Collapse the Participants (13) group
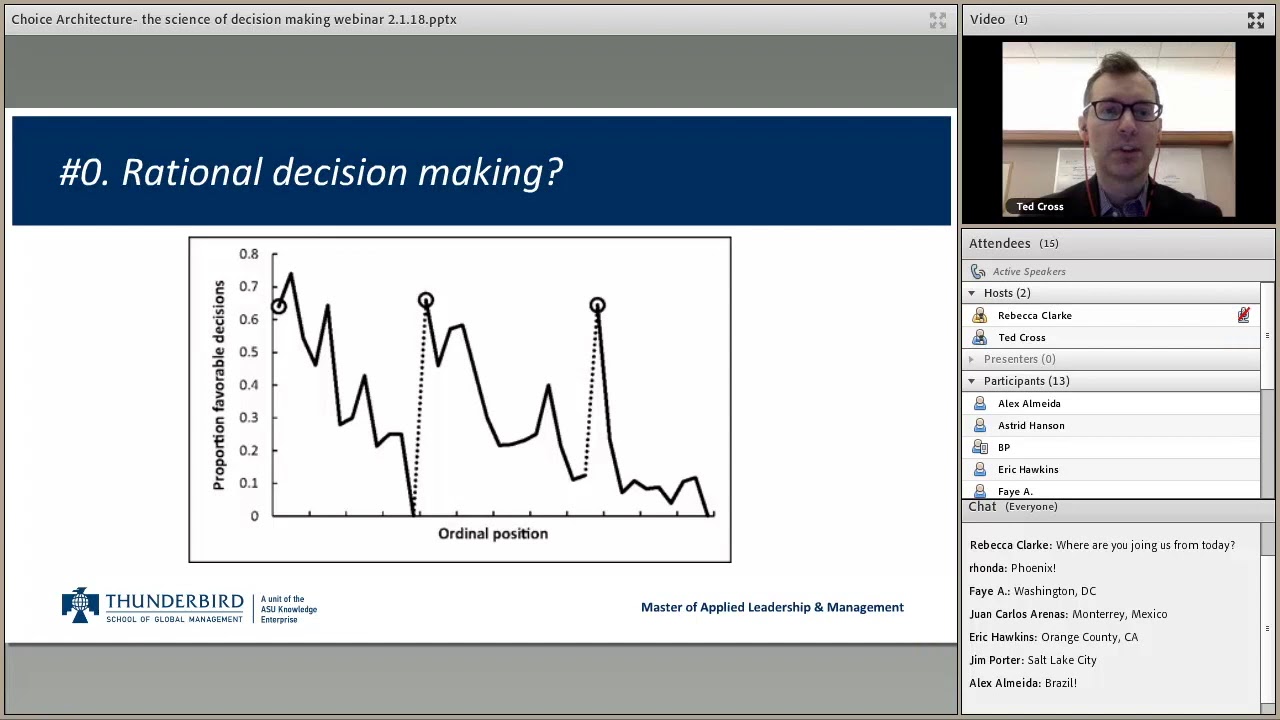Viewport: 1280px width, 720px height. point(971,381)
